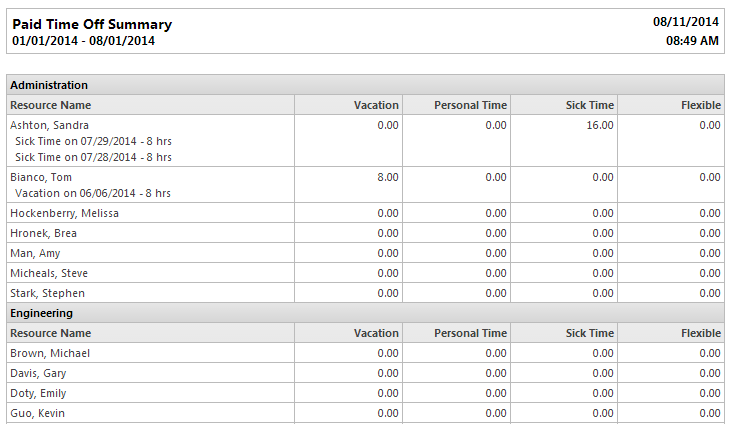
Task: Select the Engineering group header
Action: click(366, 313)
